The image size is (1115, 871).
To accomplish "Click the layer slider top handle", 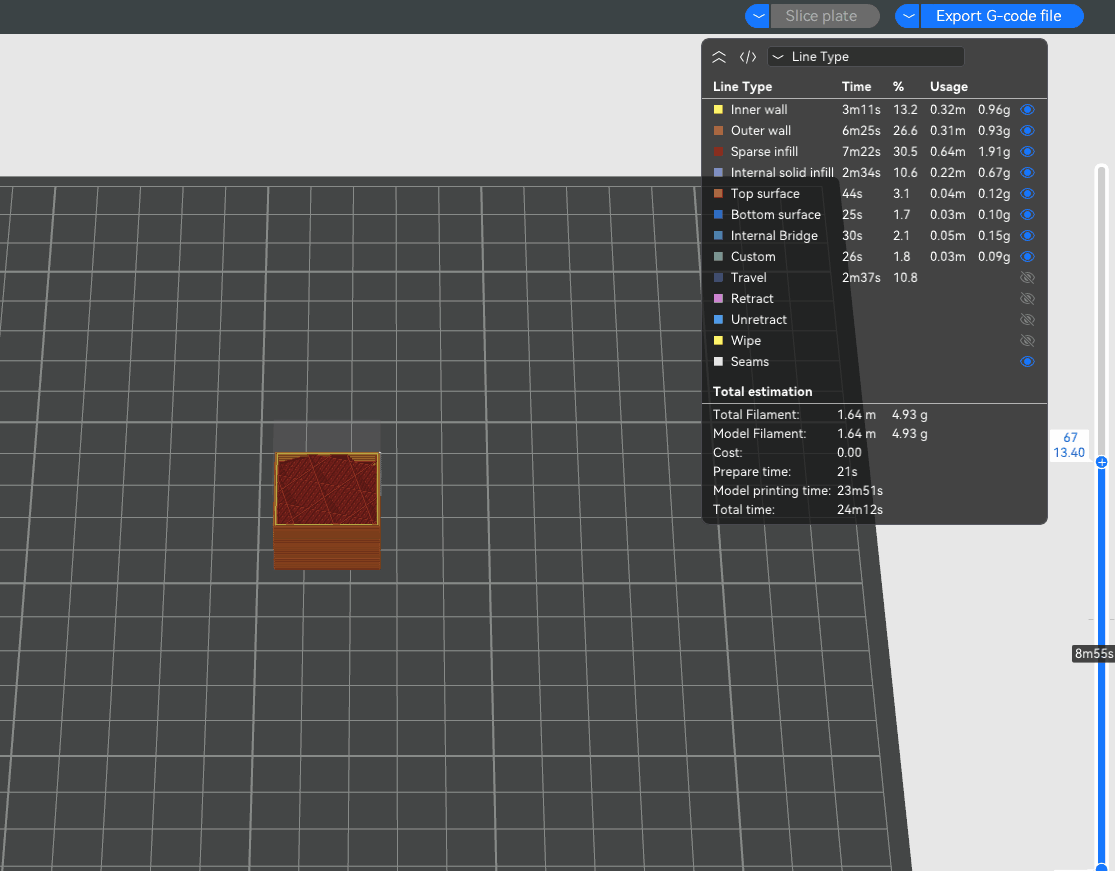I will pyautogui.click(x=1101, y=462).
